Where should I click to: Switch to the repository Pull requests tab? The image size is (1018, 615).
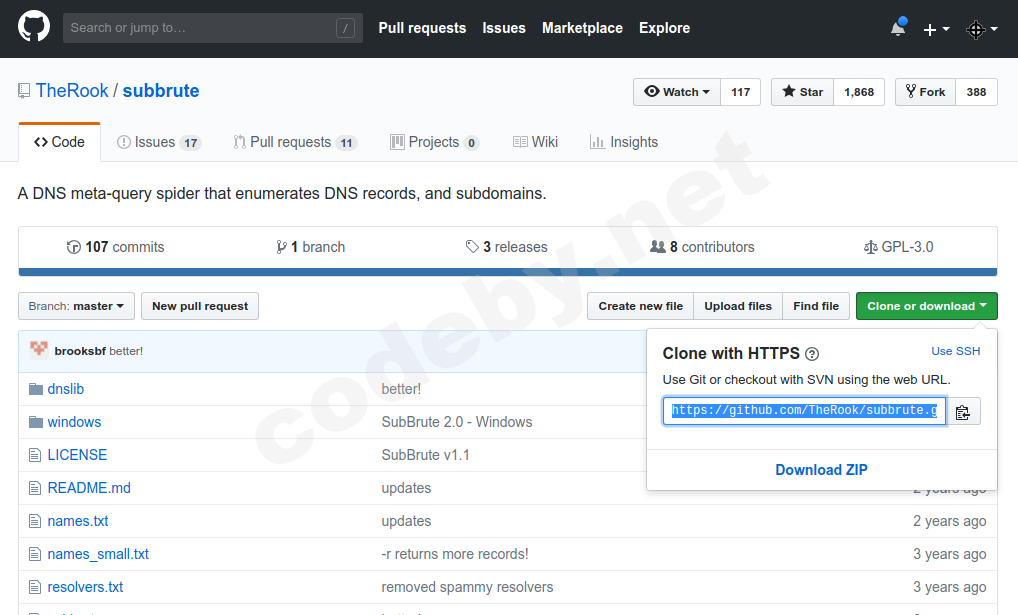click(295, 142)
